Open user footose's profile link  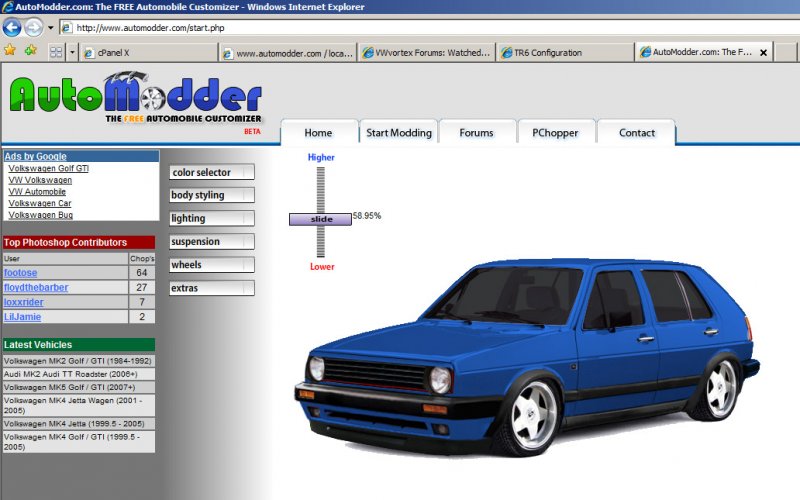tap(20, 272)
